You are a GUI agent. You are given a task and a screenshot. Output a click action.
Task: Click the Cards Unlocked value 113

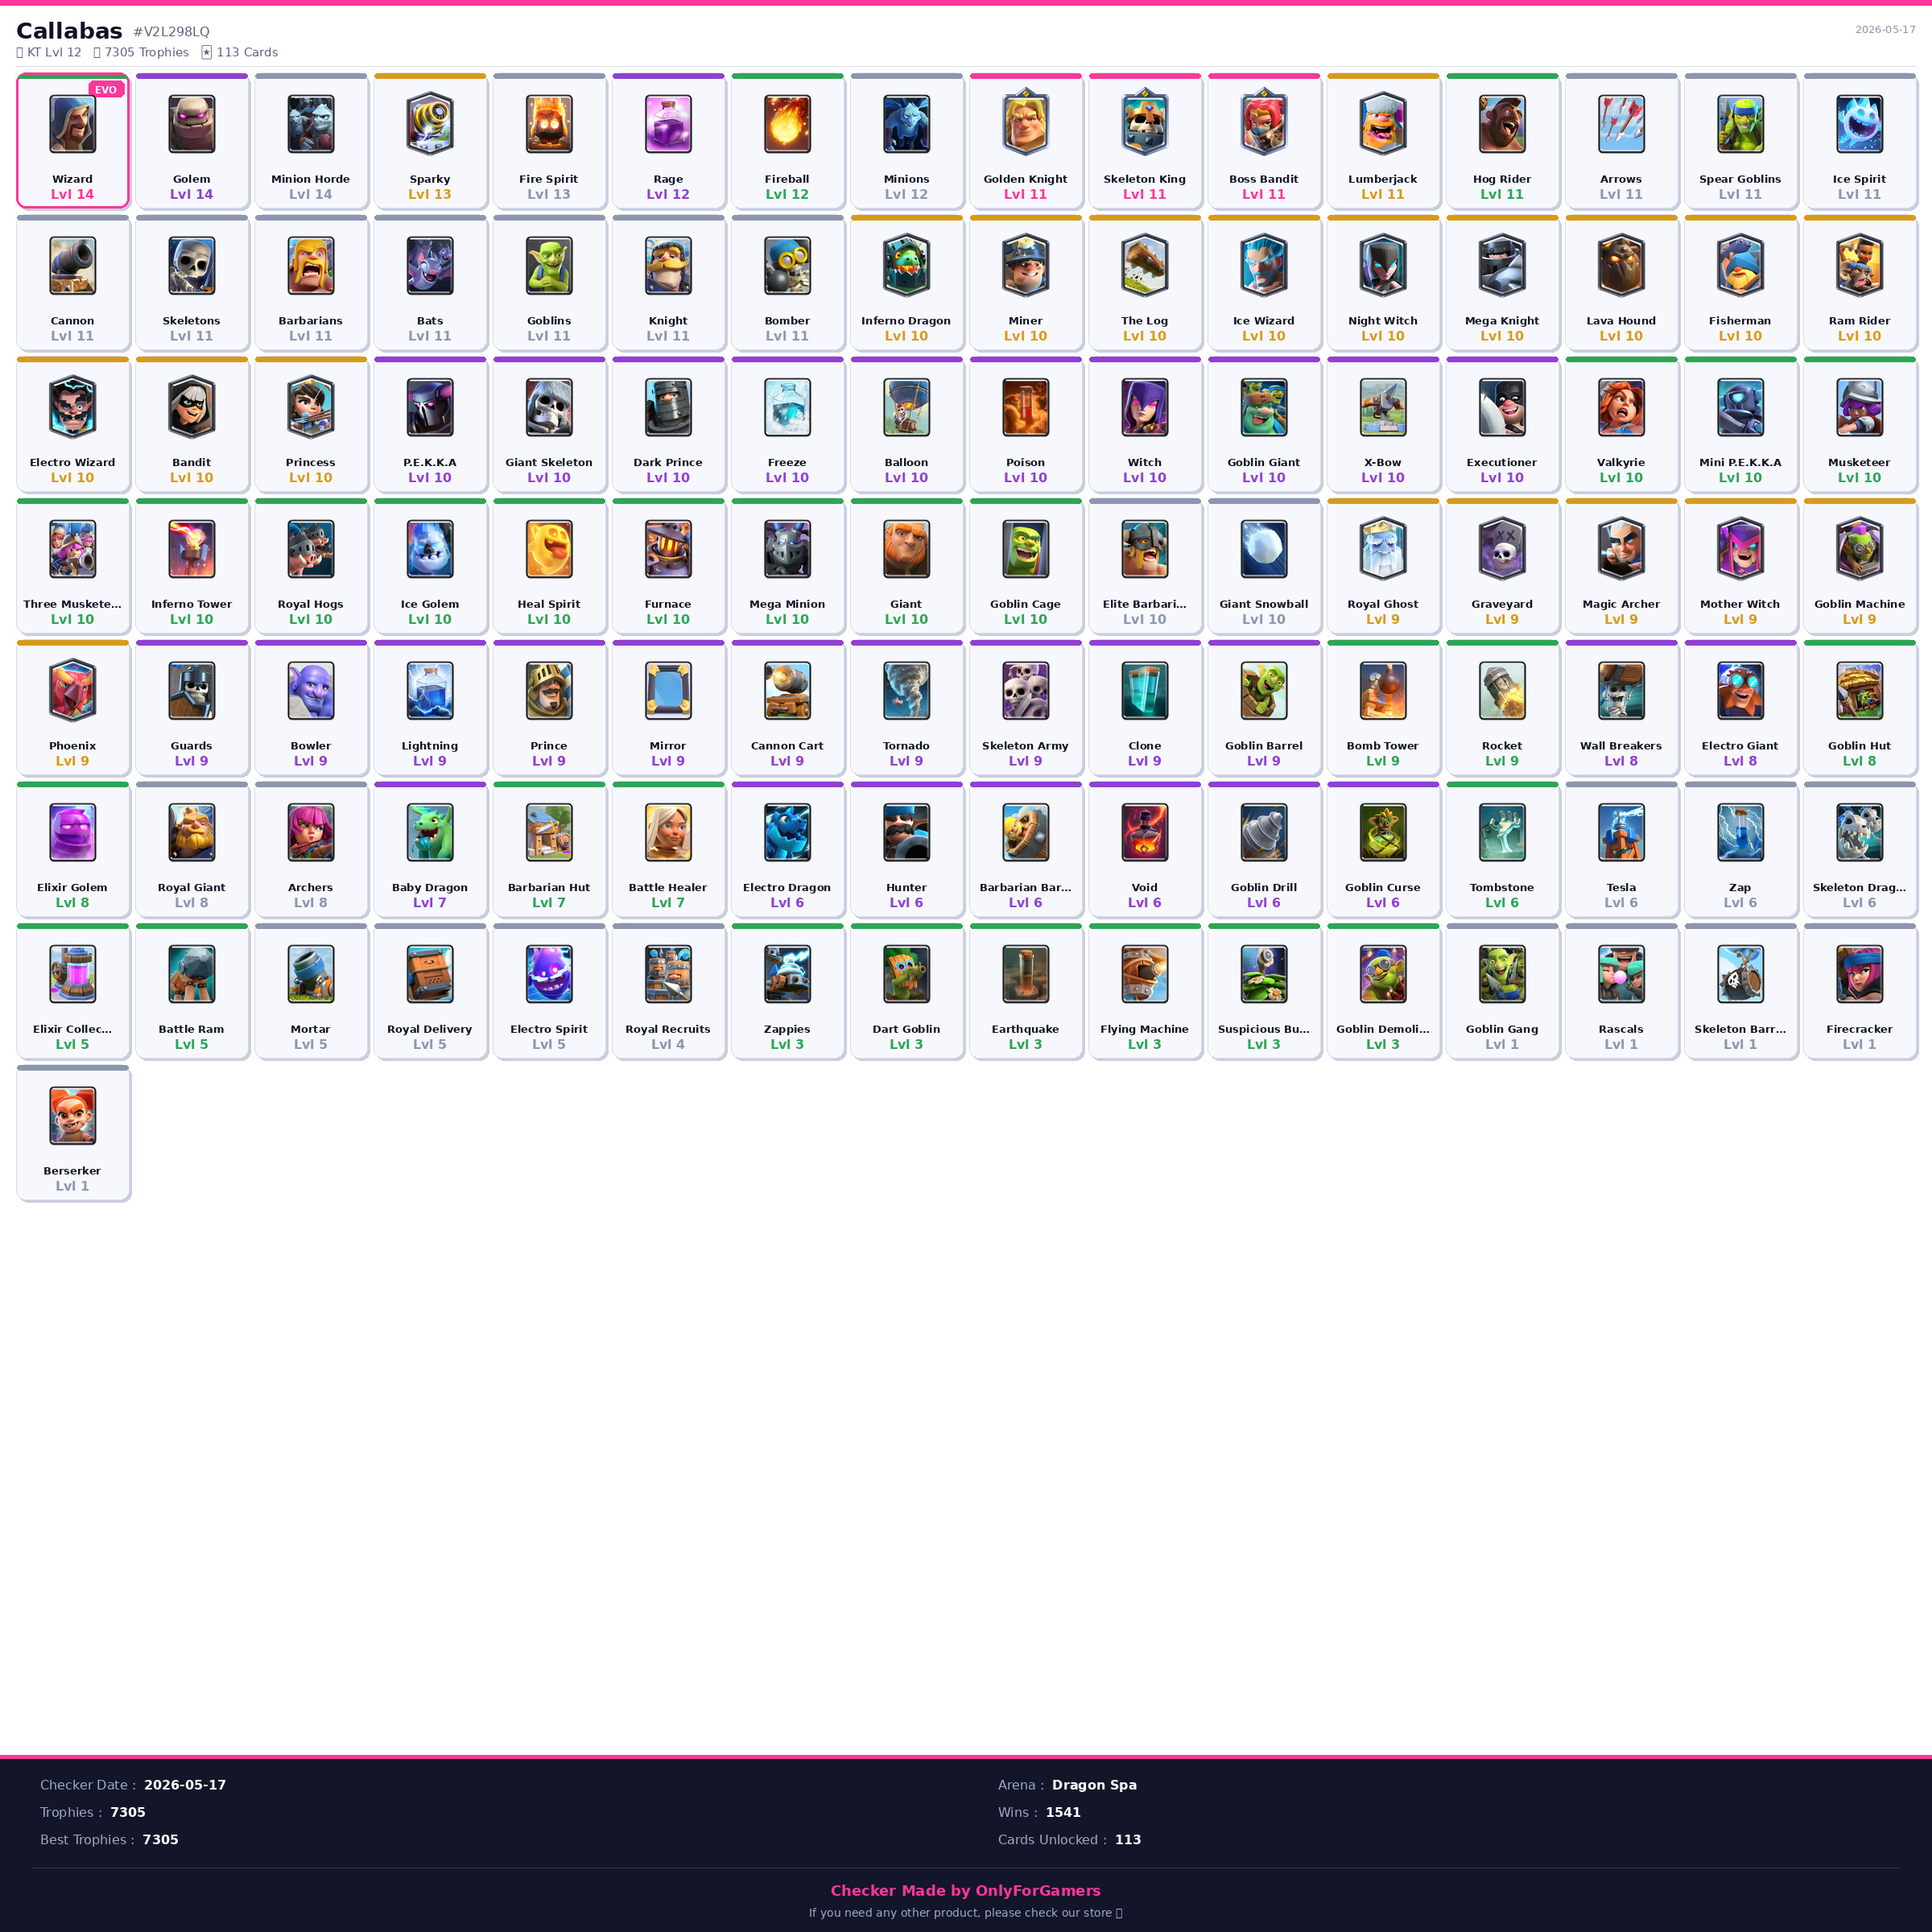point(1128,1839)
